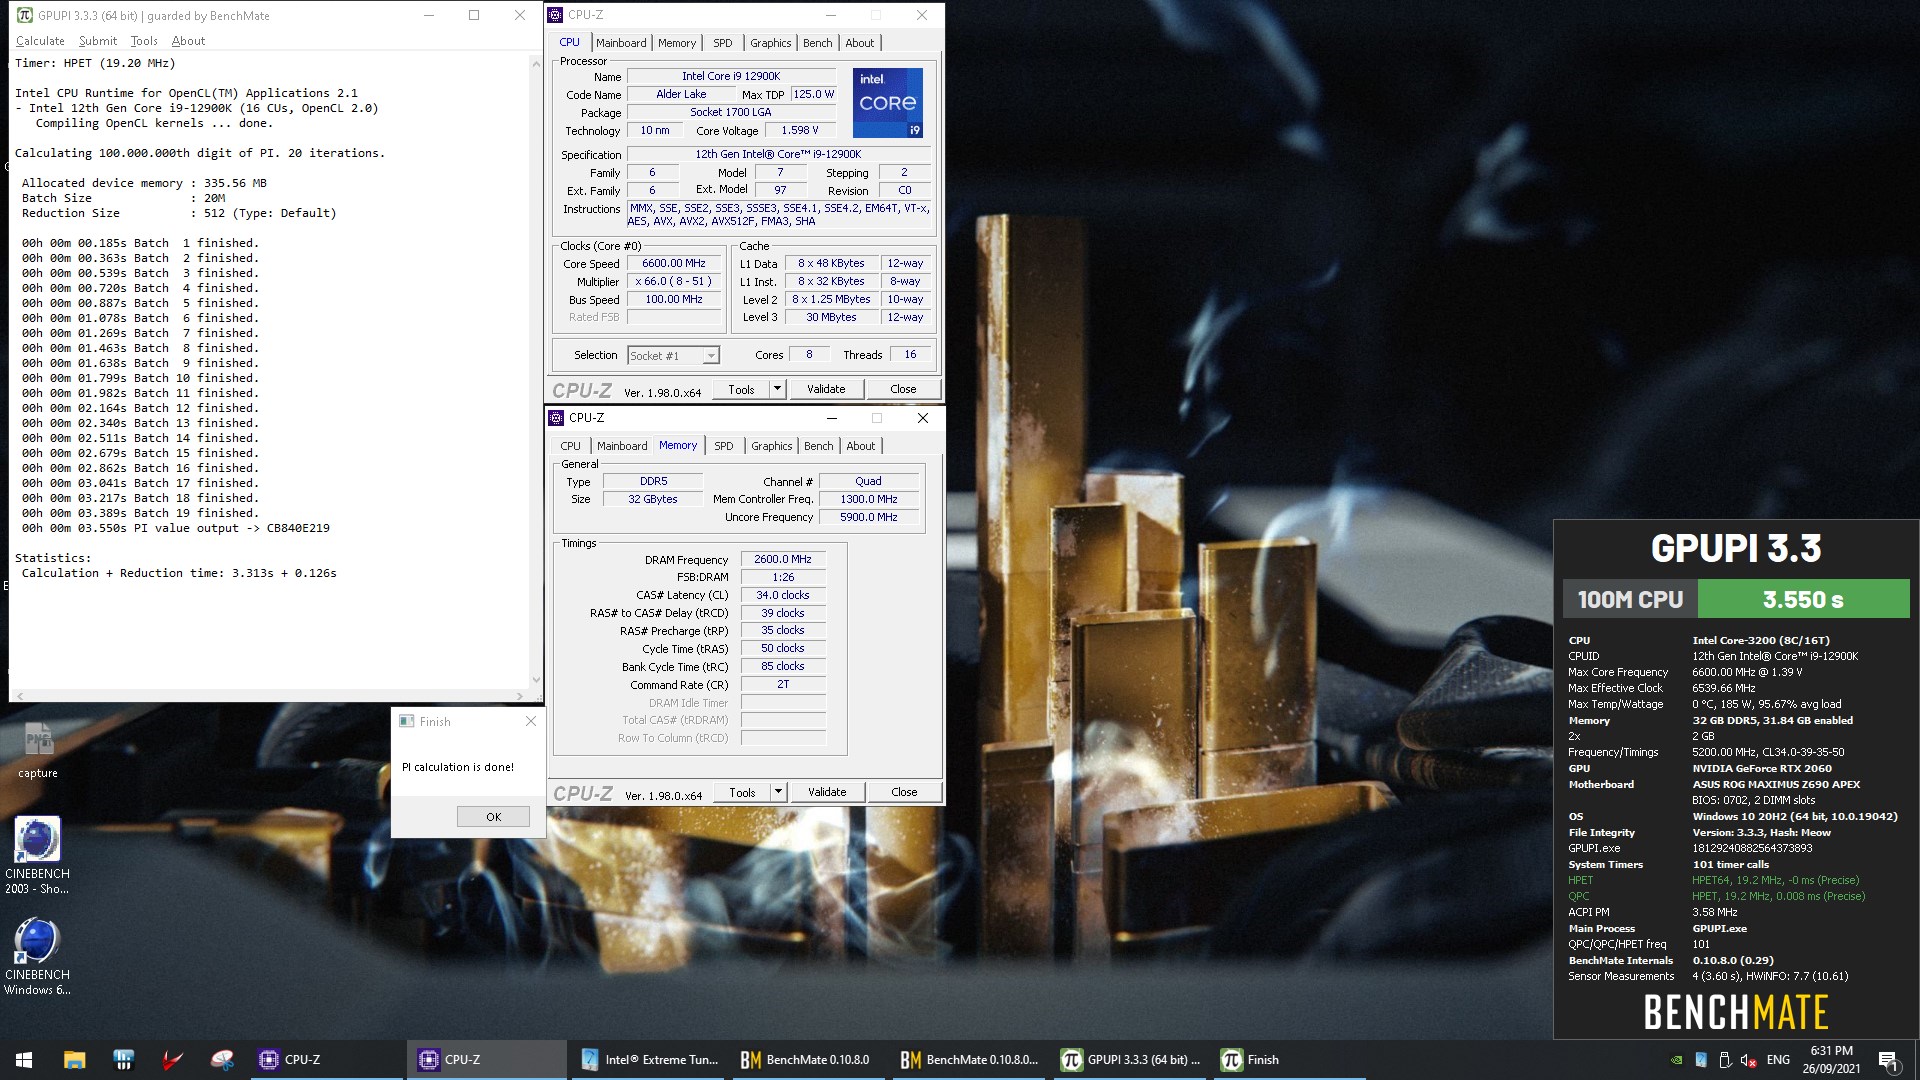Click scroll-down arrow in GPUPI output

[x=536, y=680]
